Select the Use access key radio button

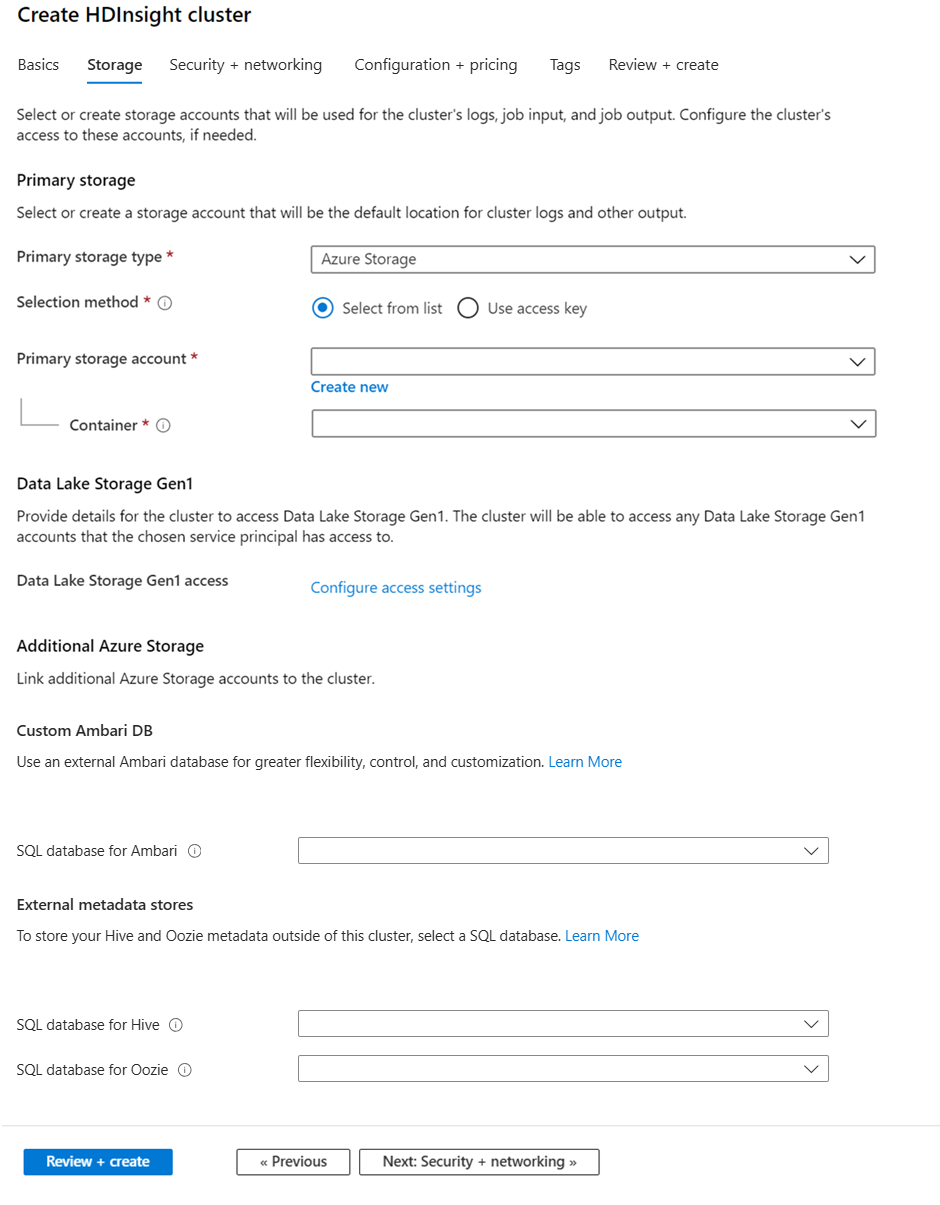tap(467, 308)
